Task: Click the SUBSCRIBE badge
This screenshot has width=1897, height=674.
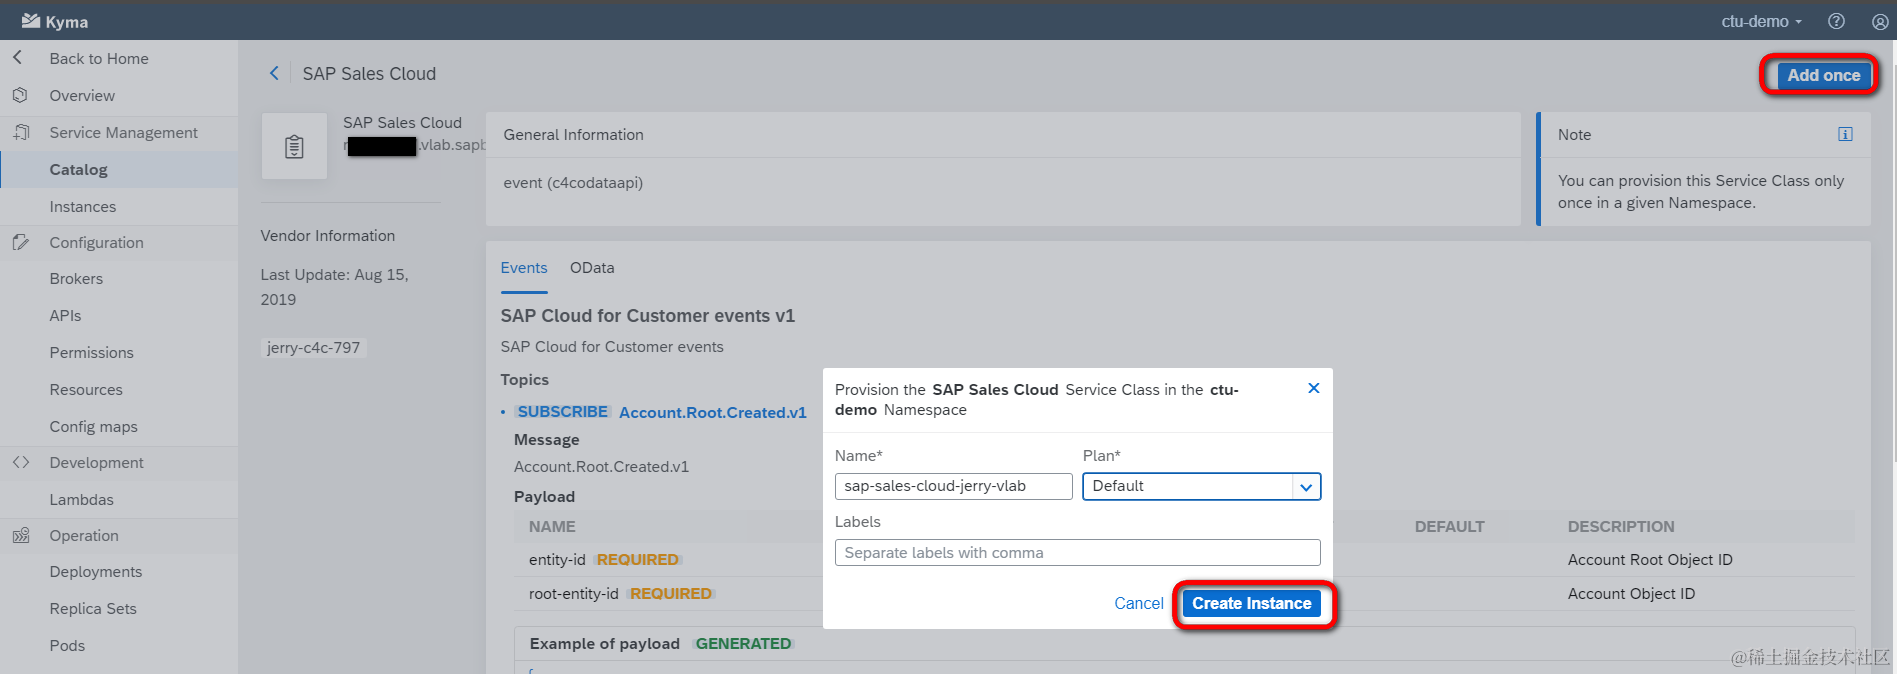Action: tap(562, 412)
